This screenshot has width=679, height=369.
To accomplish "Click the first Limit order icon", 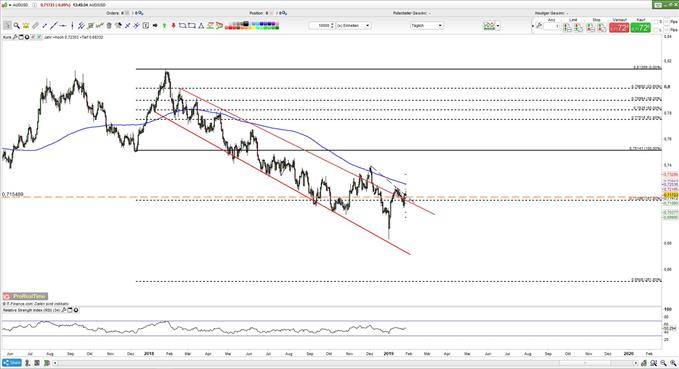I will [x=566, y=27].
